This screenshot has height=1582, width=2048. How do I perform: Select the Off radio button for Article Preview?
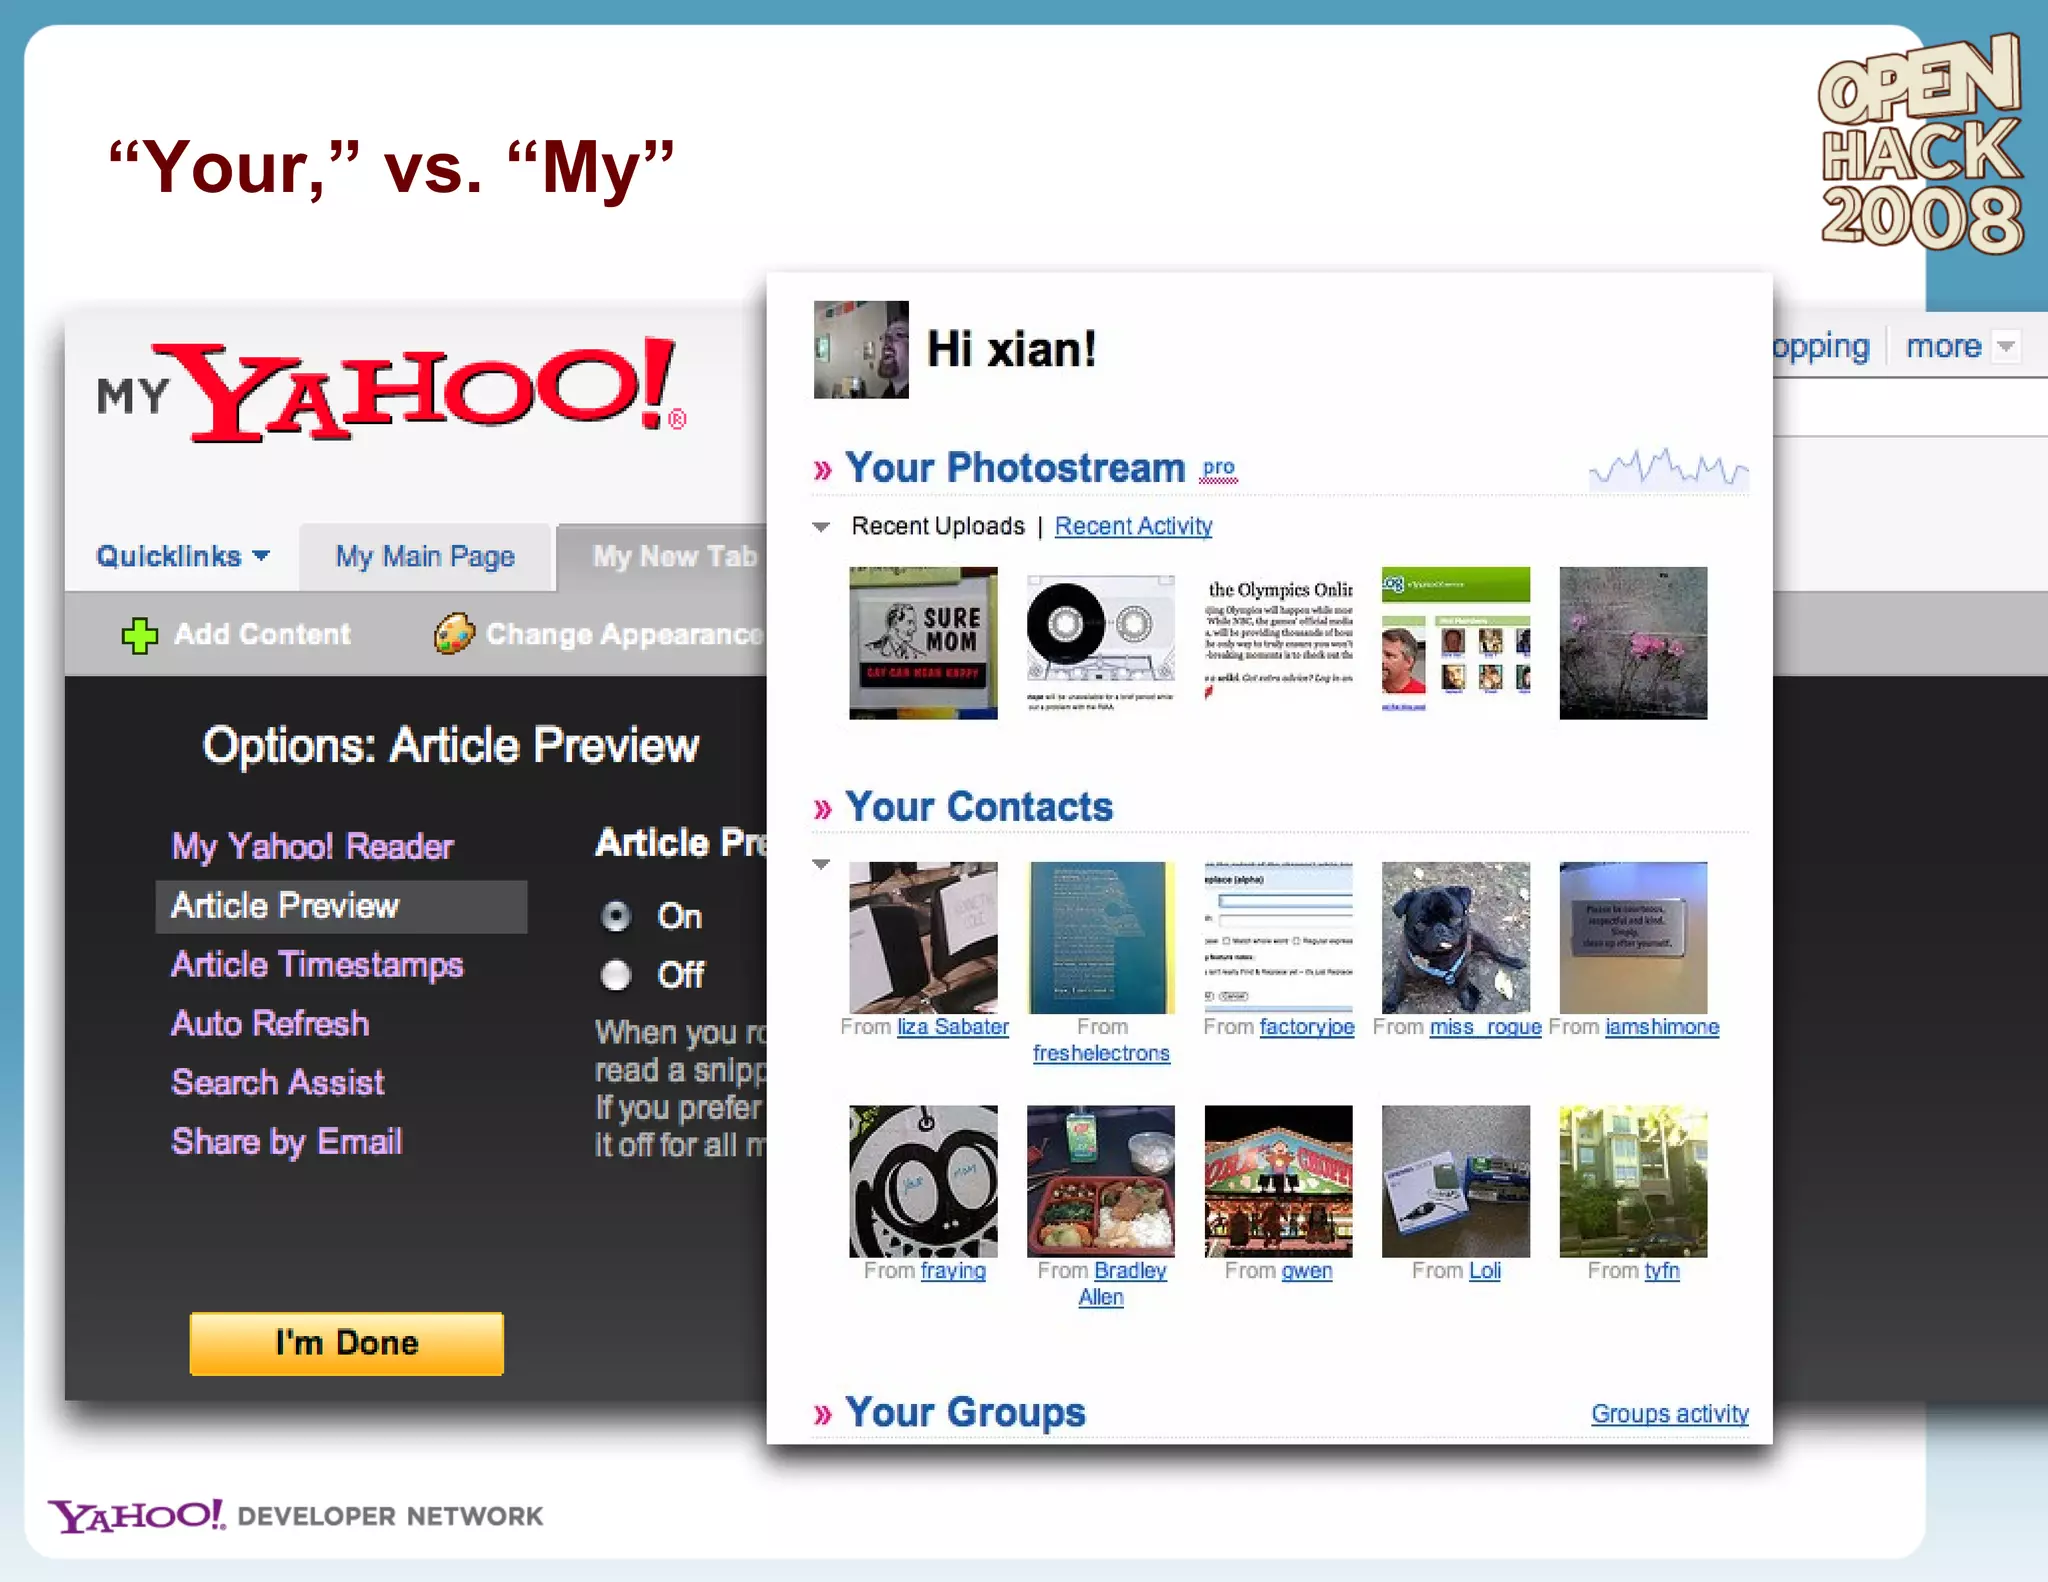pyautogui.click(x=616, y=974)
